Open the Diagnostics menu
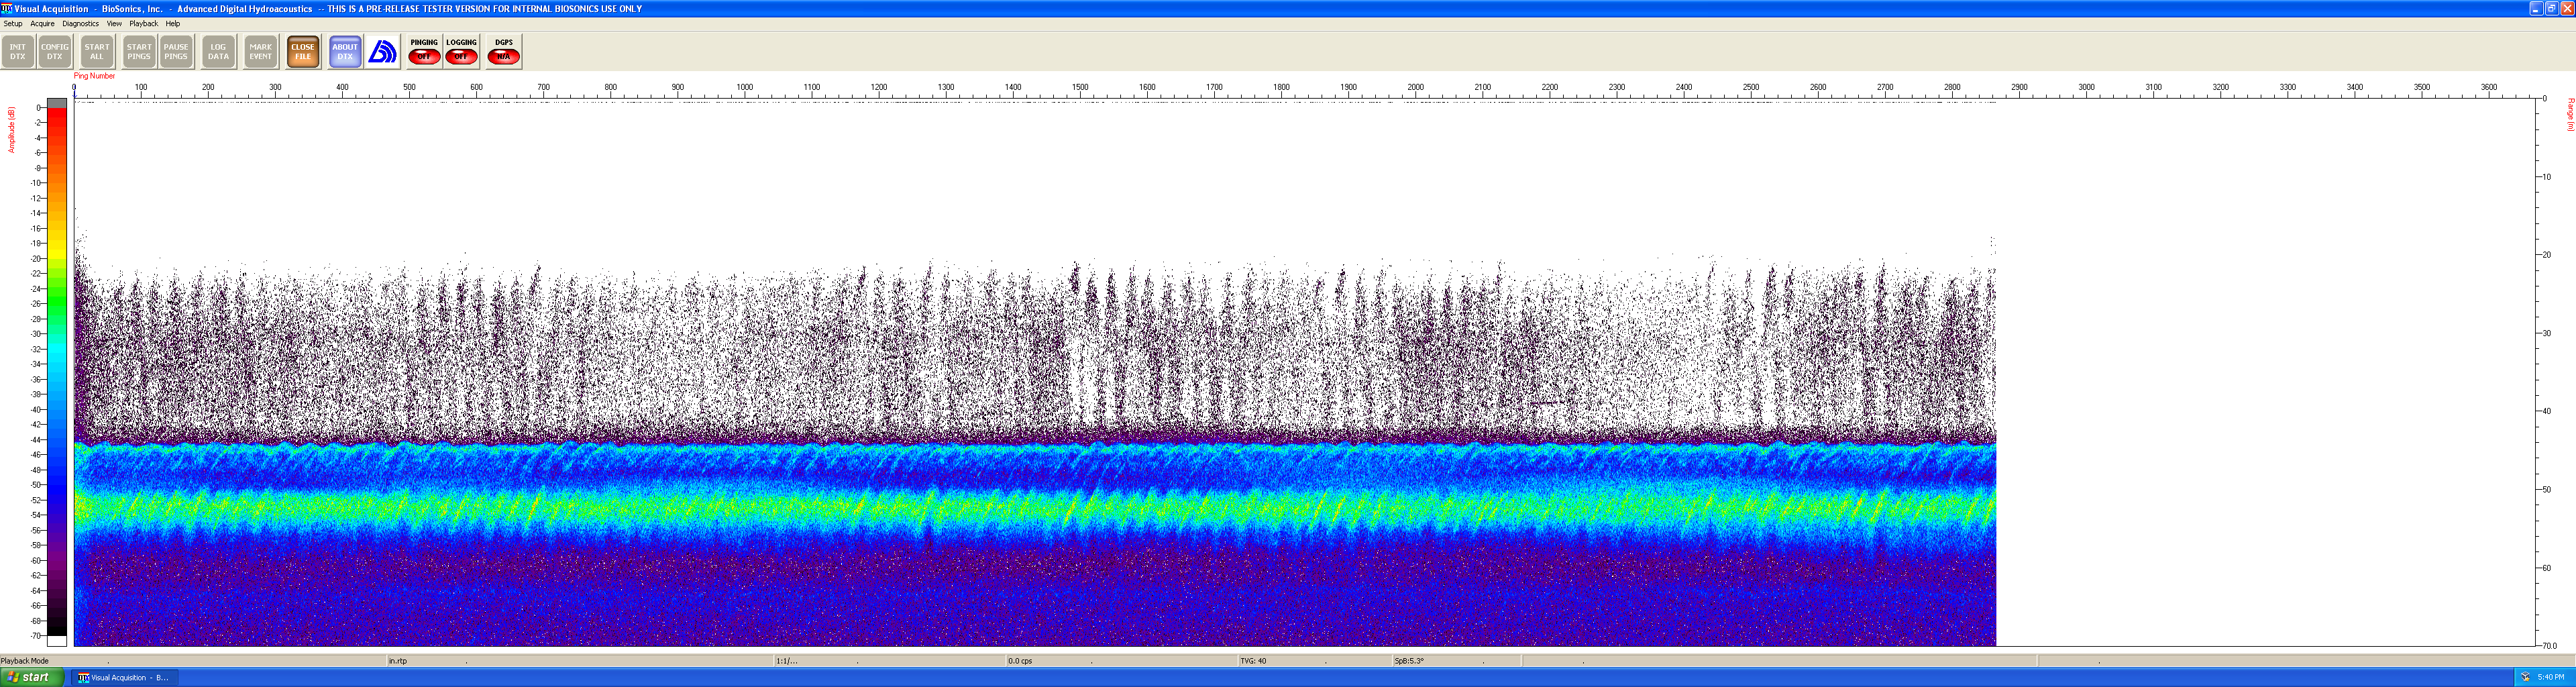 (80, 23)
